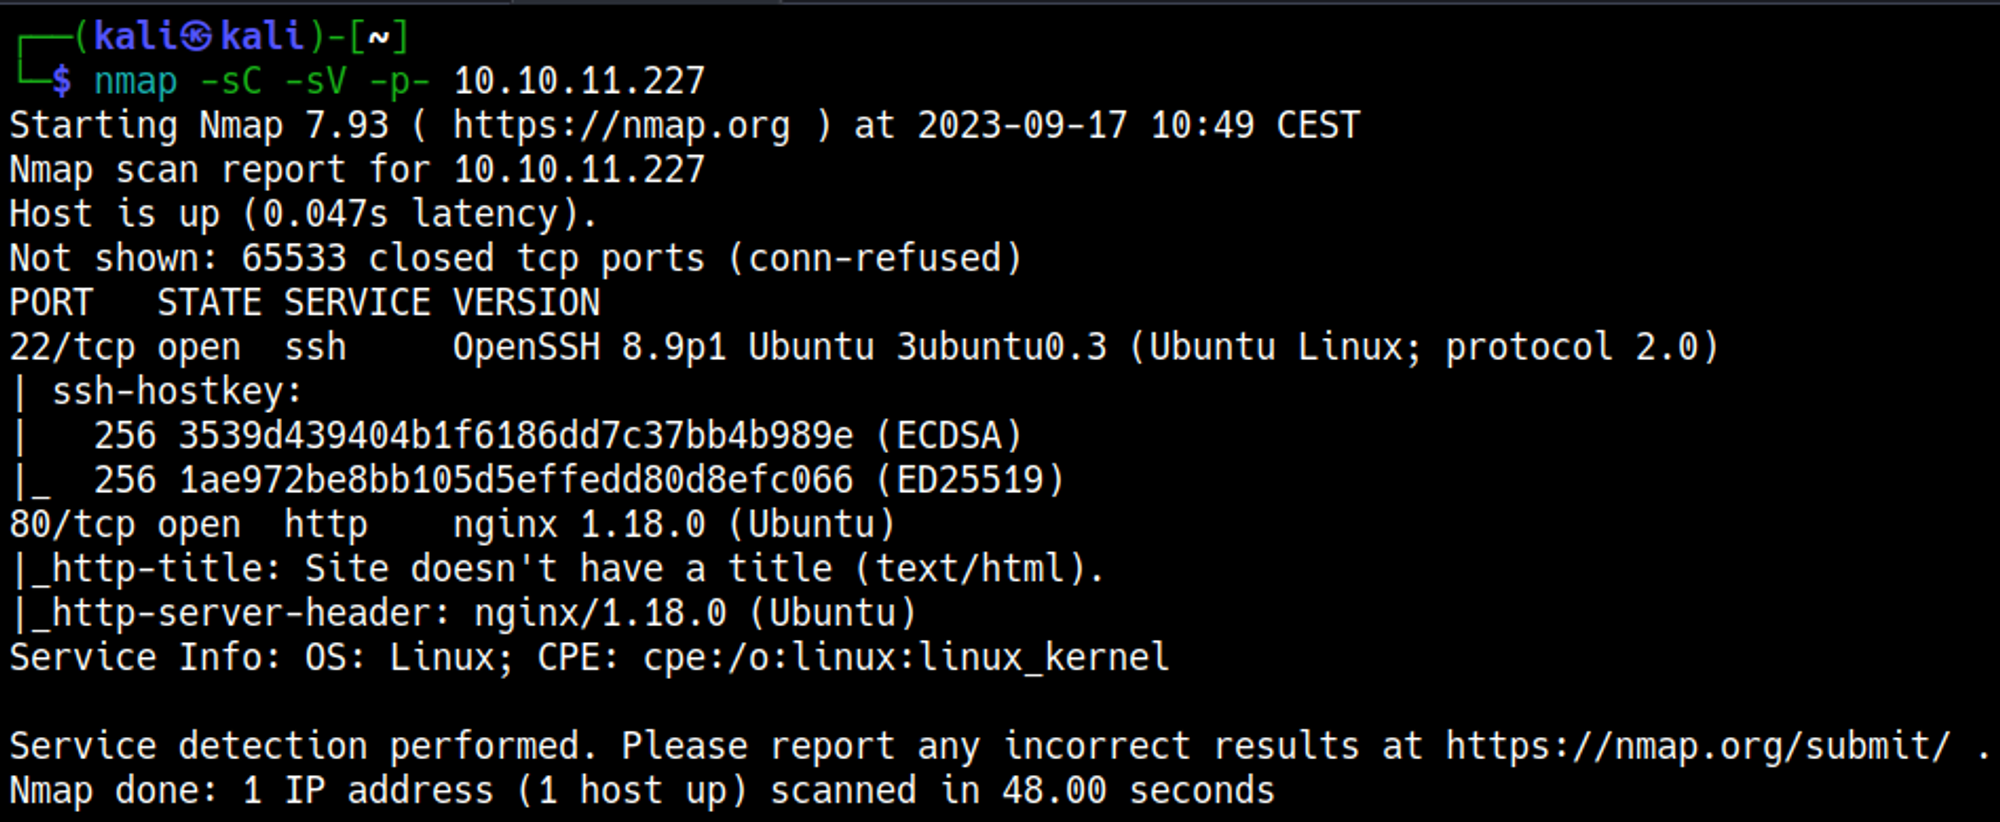Click the Kali symbol in the prompt

click(x=197, y=37)
